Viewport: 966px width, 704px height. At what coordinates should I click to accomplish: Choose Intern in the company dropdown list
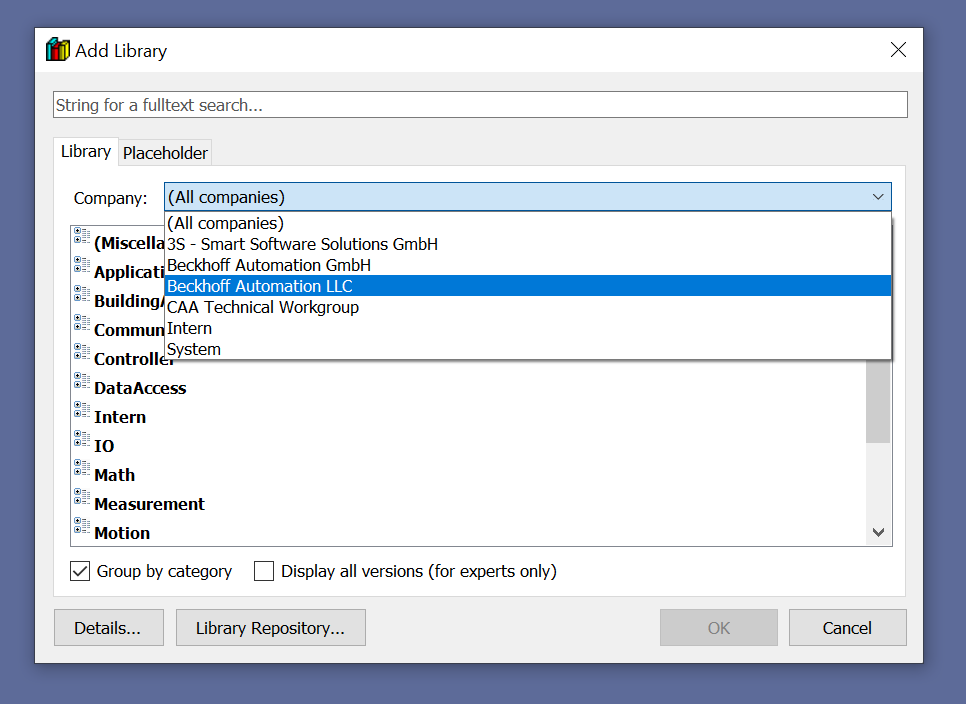pos(528,328)
